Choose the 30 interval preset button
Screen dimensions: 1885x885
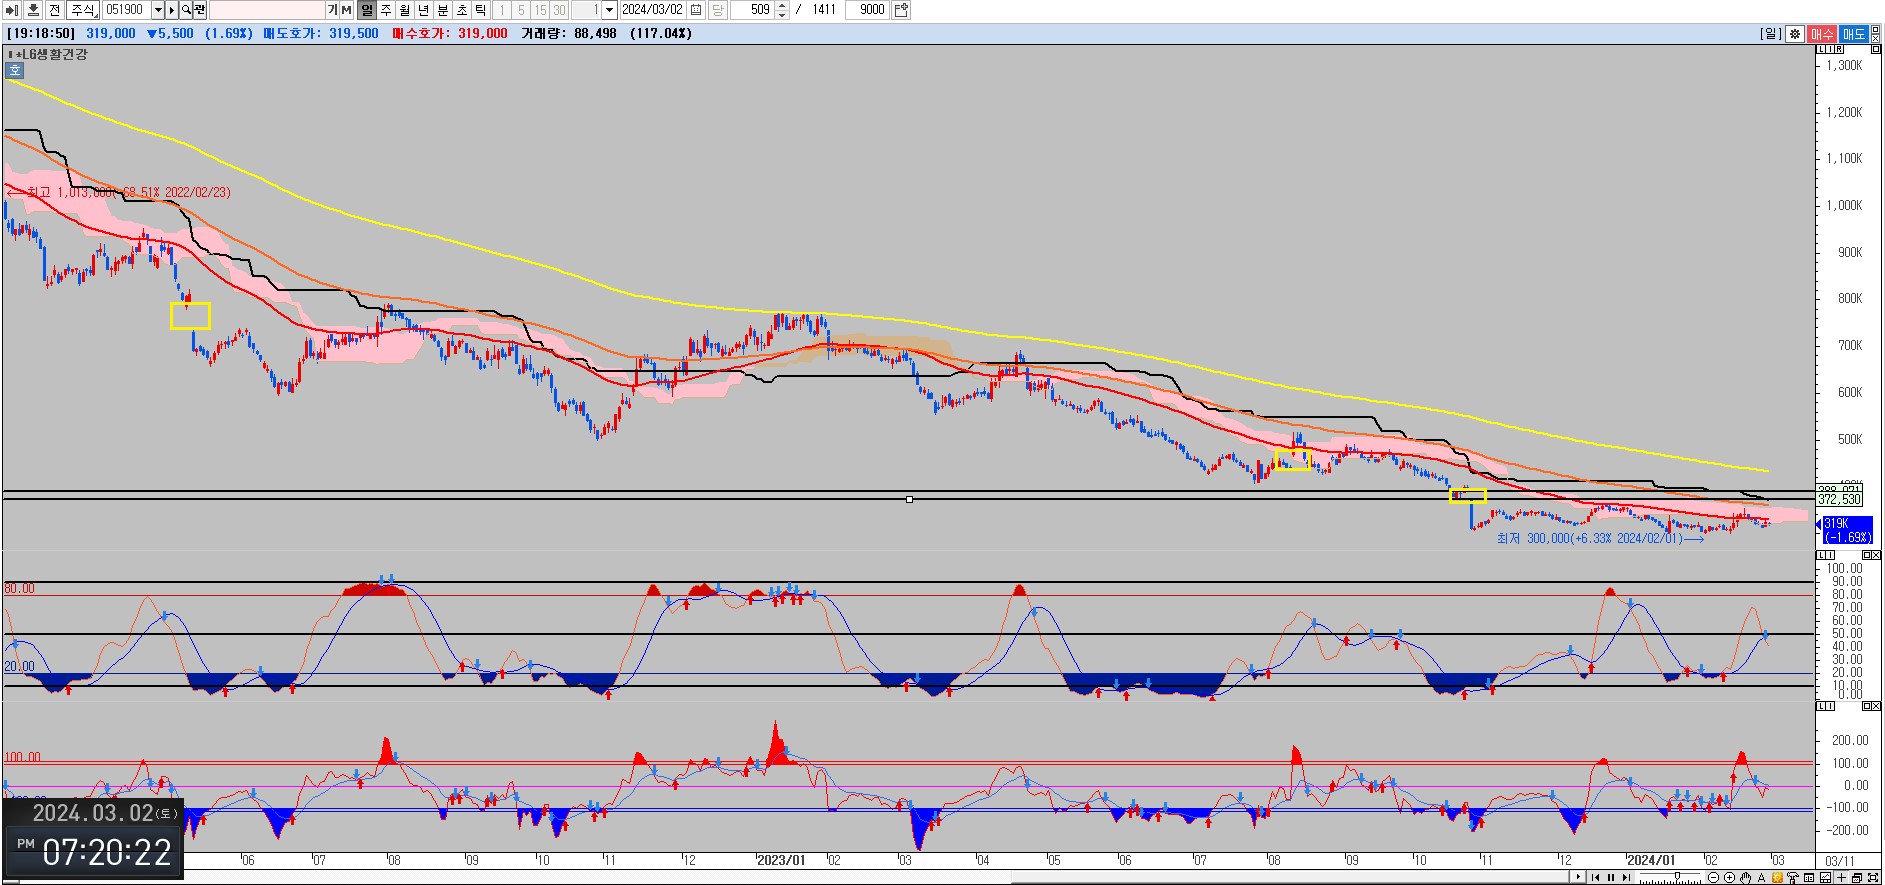pos(559,10)
